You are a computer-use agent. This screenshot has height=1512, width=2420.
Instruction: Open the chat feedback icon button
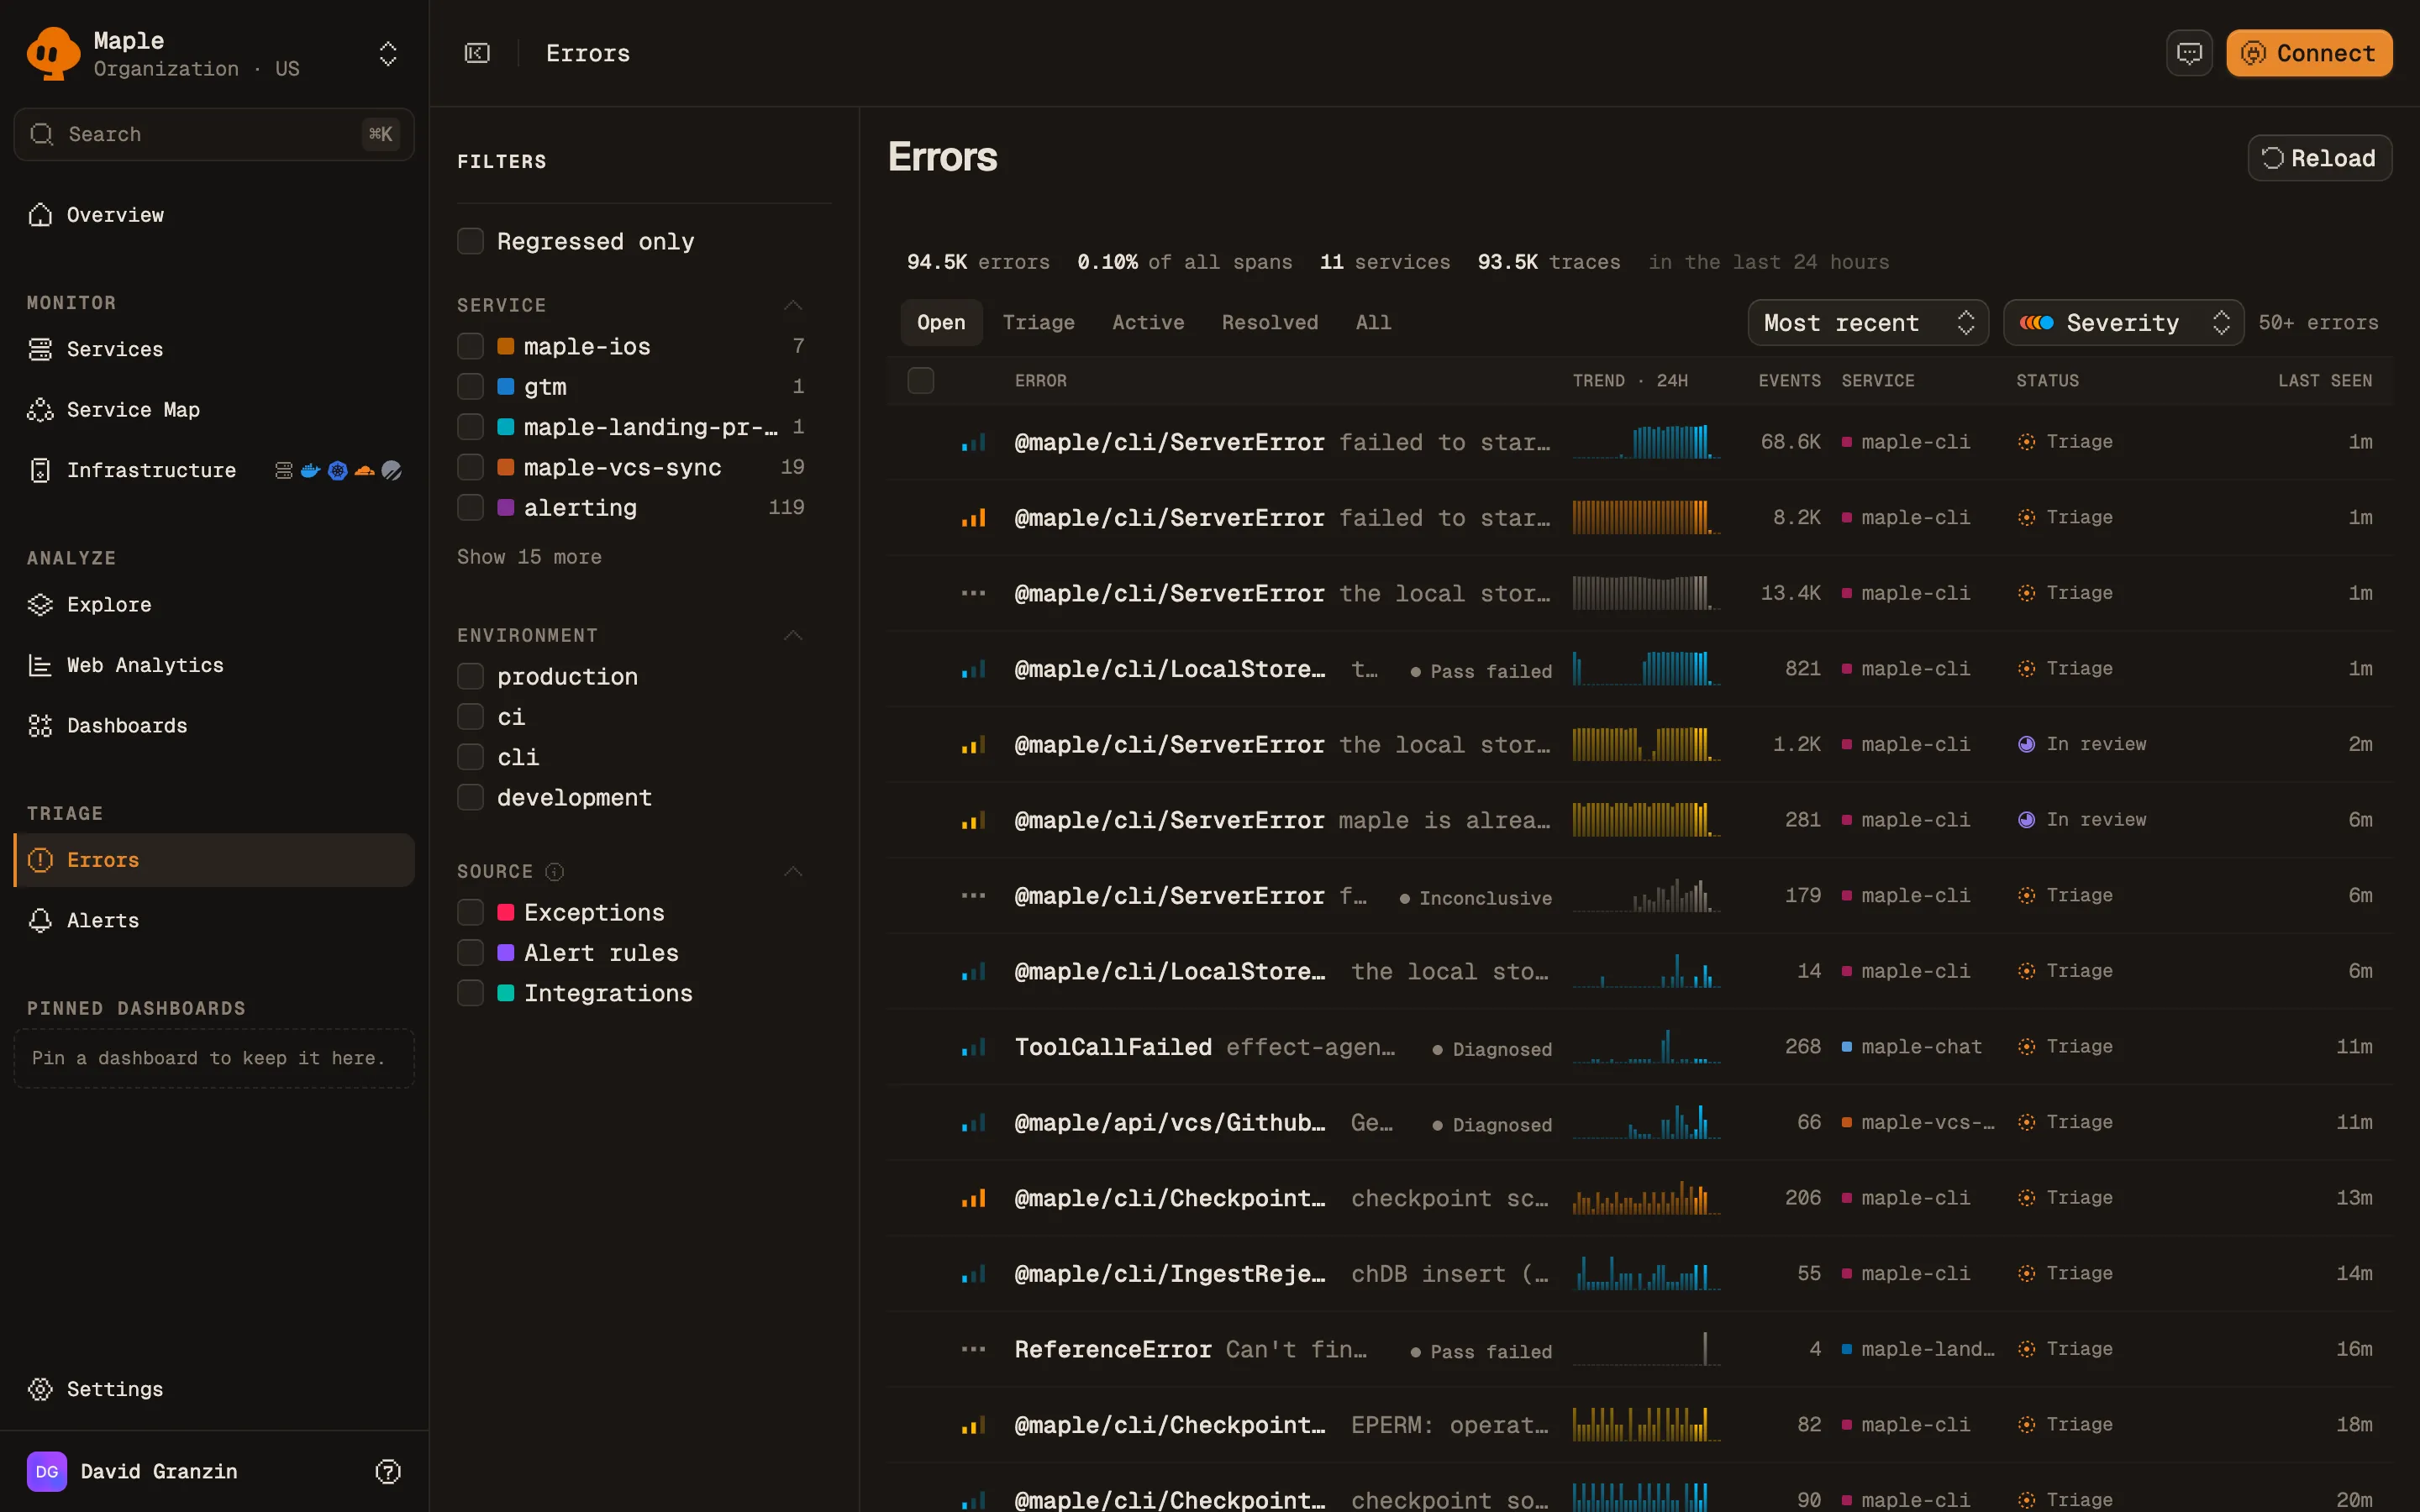coord(2189,53)
